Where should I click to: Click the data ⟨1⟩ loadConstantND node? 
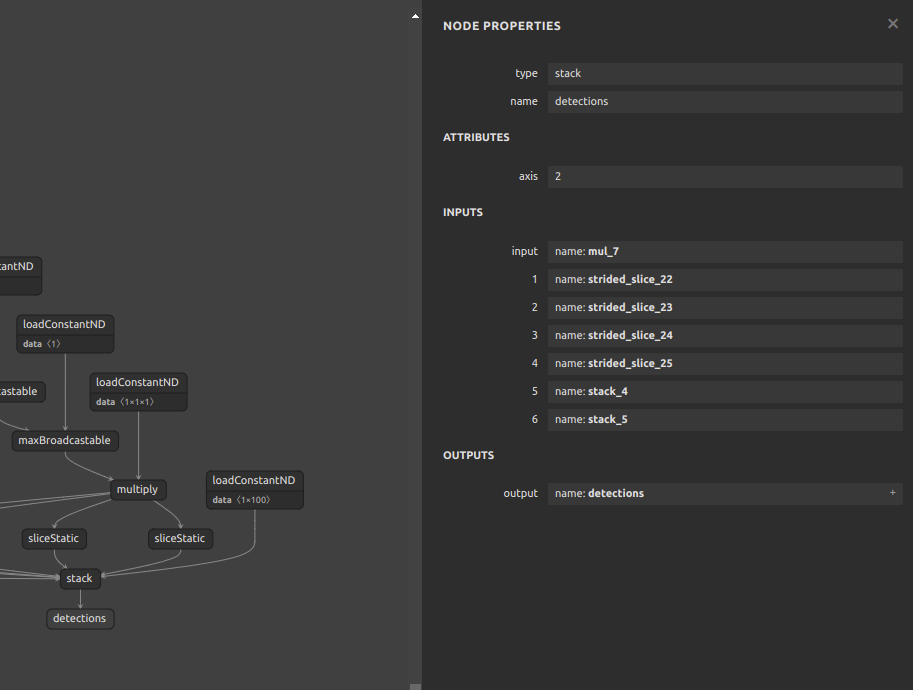coord(65,333)
